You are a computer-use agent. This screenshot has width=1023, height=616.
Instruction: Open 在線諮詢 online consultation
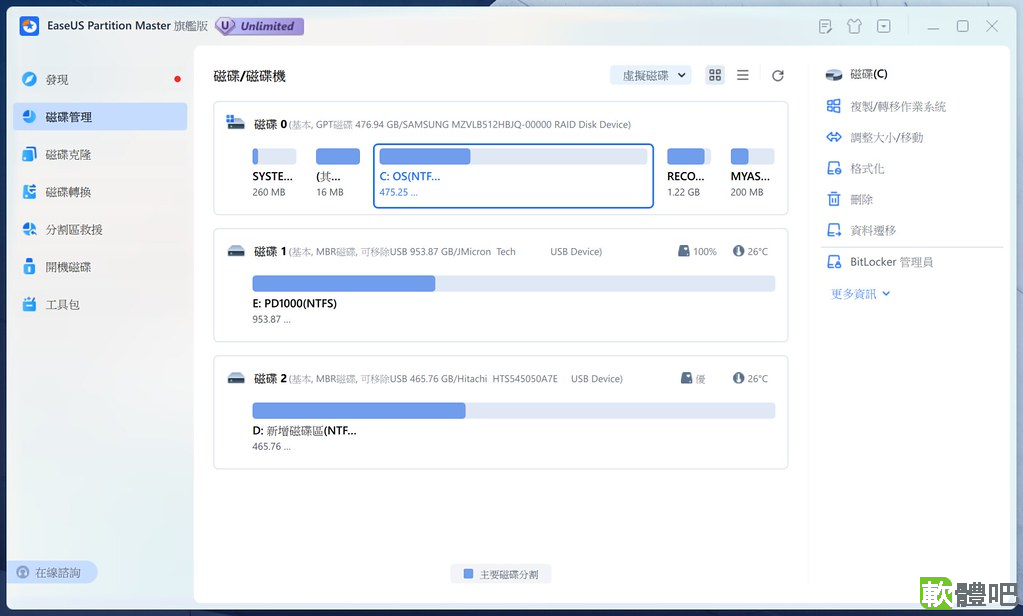pos(53,572)
